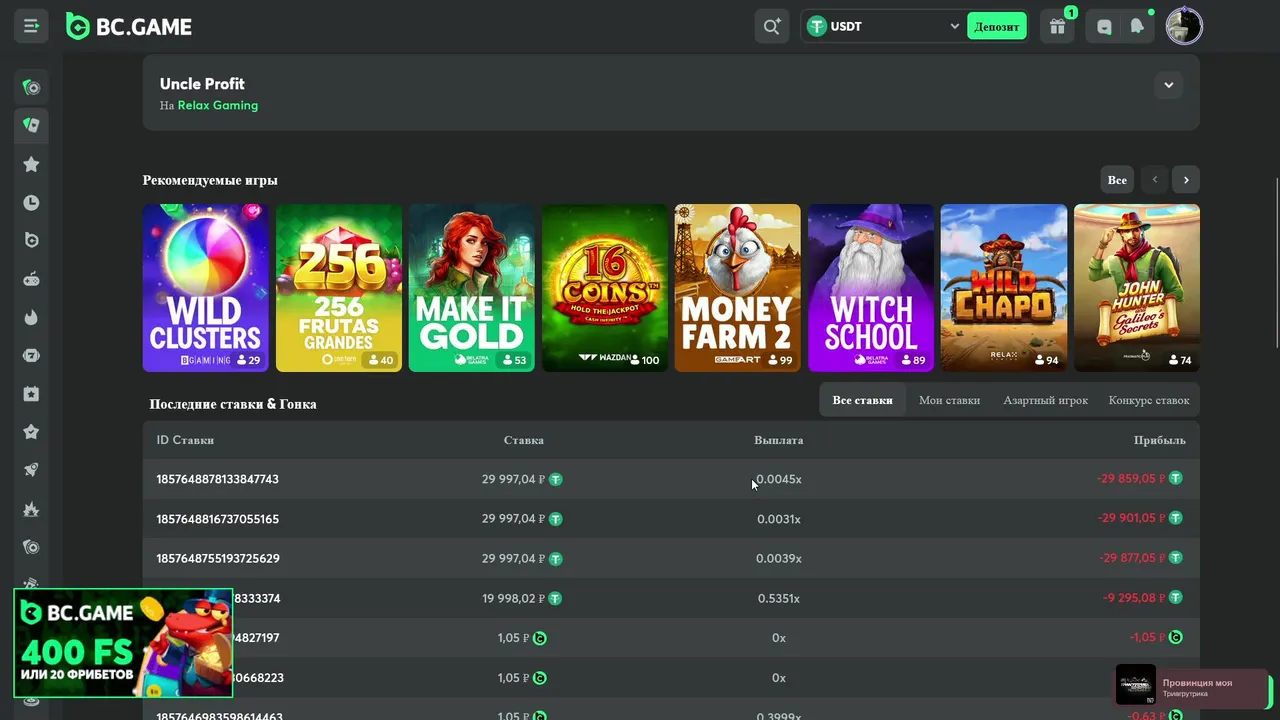The width and height of the screenshot is (1280, 720).
Task: Open the calendar star sidebar icon
Action: pos(31,394)
